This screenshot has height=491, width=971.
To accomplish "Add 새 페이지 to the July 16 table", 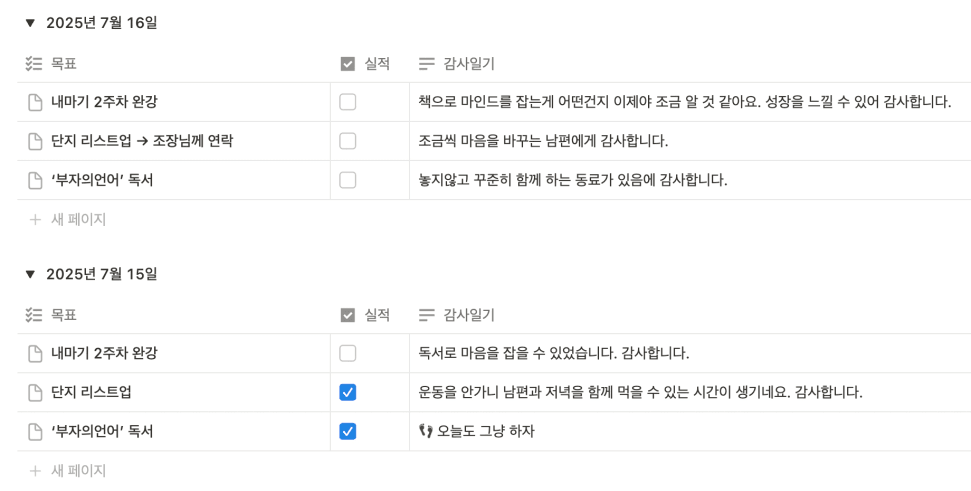I will tap(67, 220).
